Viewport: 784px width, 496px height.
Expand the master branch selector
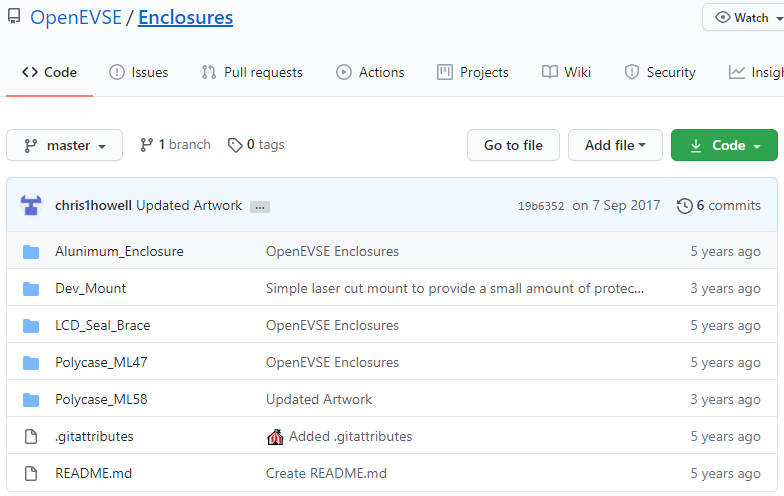tap(64, 145)
